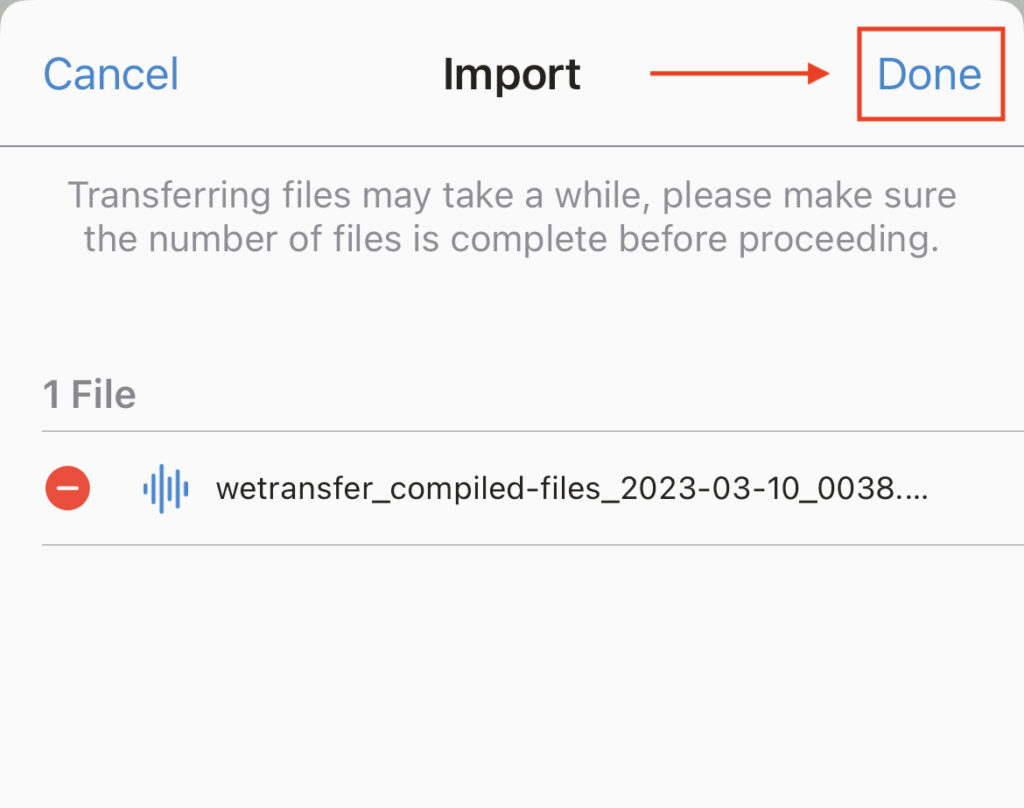1024x808 pixels.
Task: Click the Import dialog title
Action: (511, 74)
